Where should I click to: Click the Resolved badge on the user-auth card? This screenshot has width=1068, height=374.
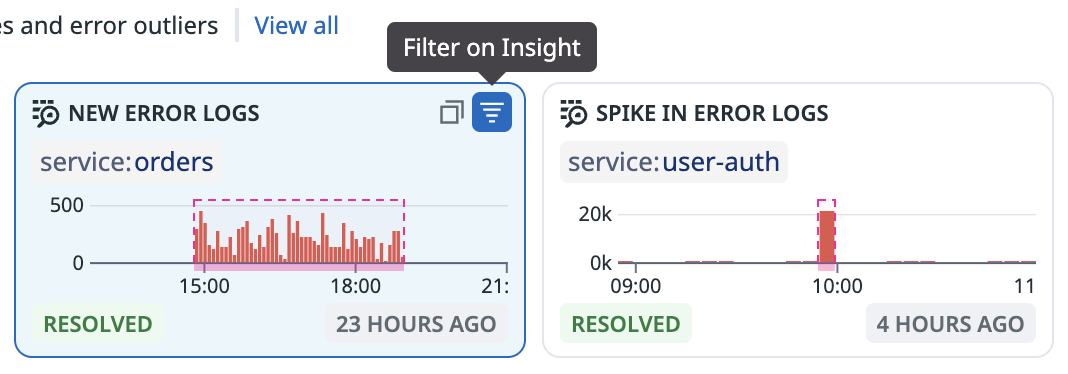coord(626,324)
